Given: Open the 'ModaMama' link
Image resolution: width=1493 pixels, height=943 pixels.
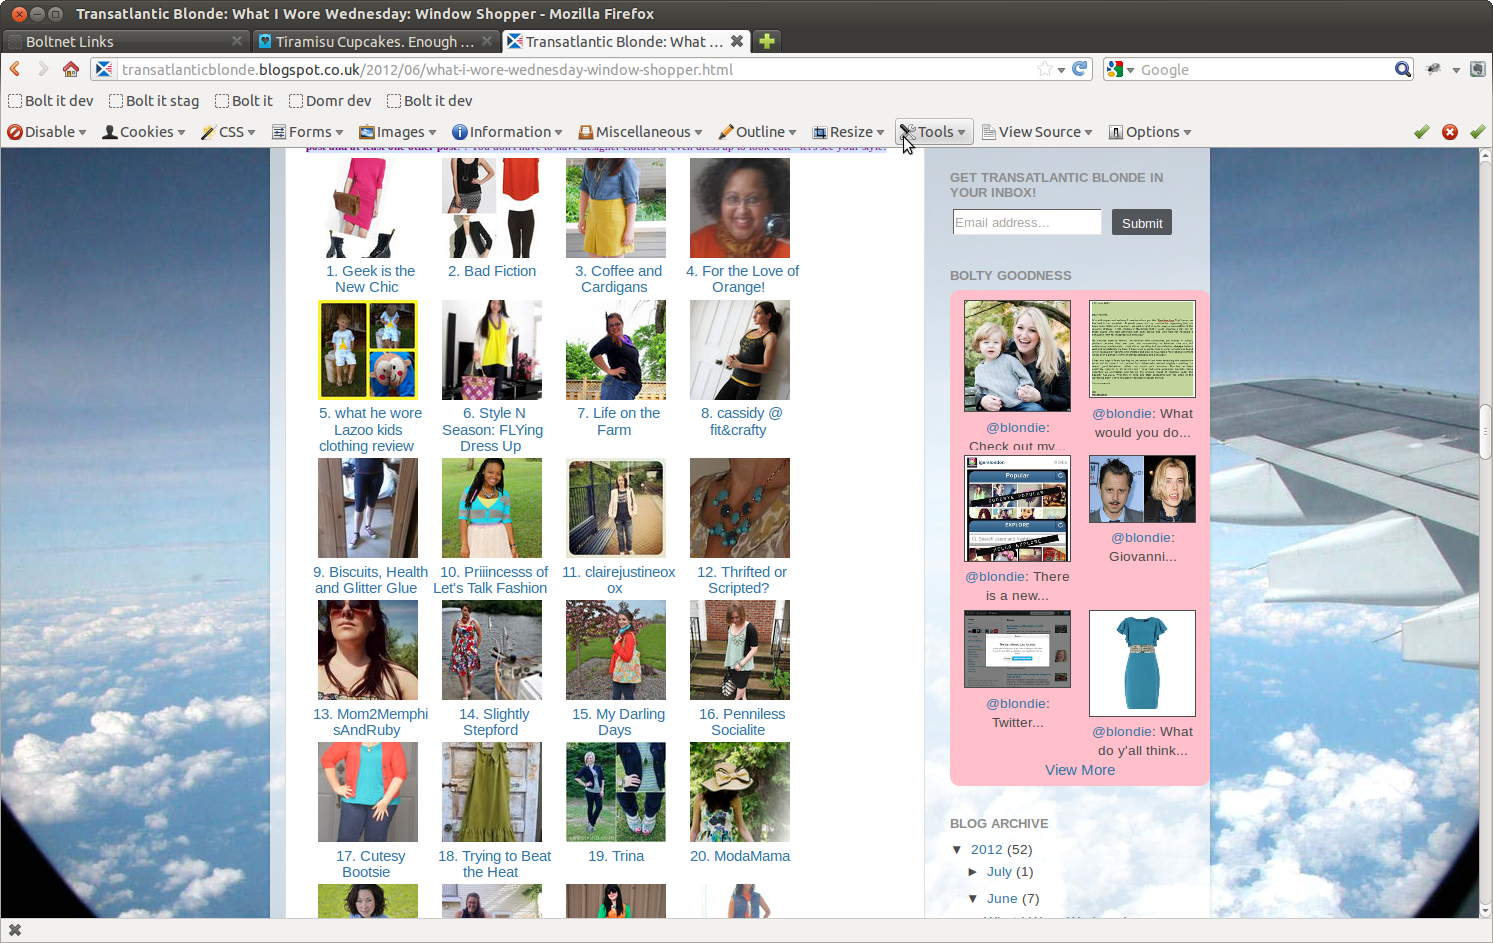Looking at the screenshot, I should point(740,856).
